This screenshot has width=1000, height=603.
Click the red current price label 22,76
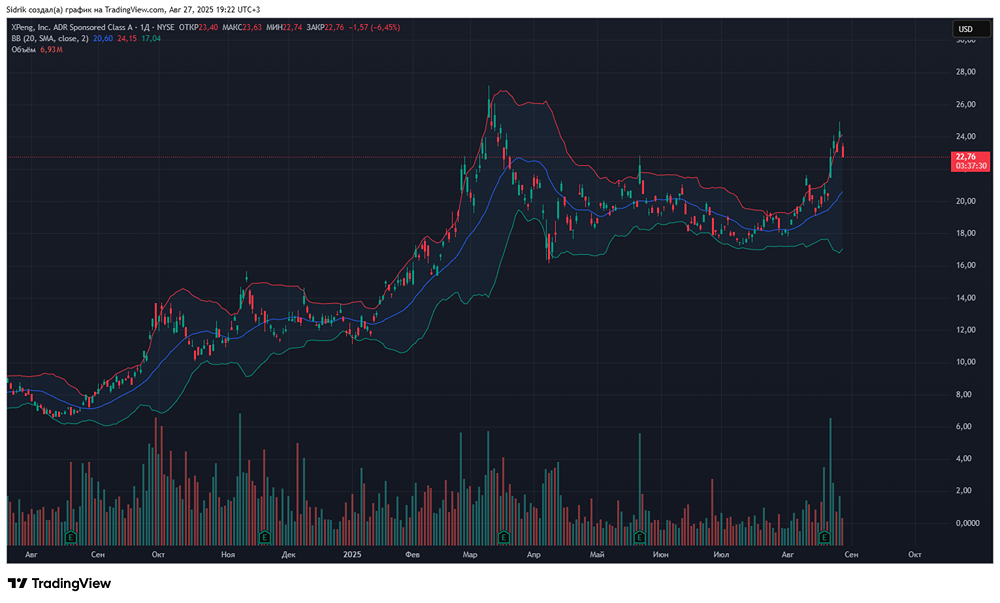point(966,157)
